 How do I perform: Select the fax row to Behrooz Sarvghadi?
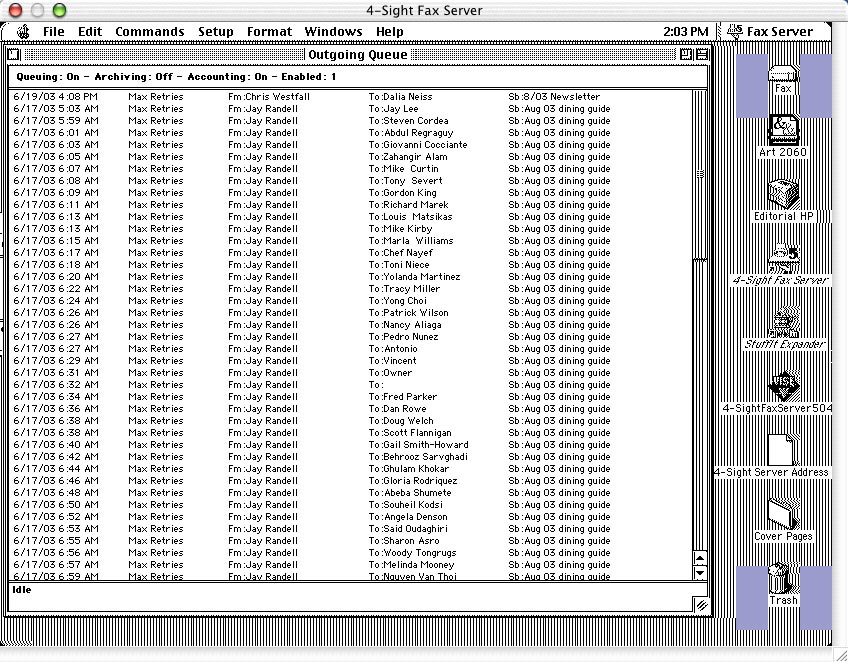pos(350,456)
